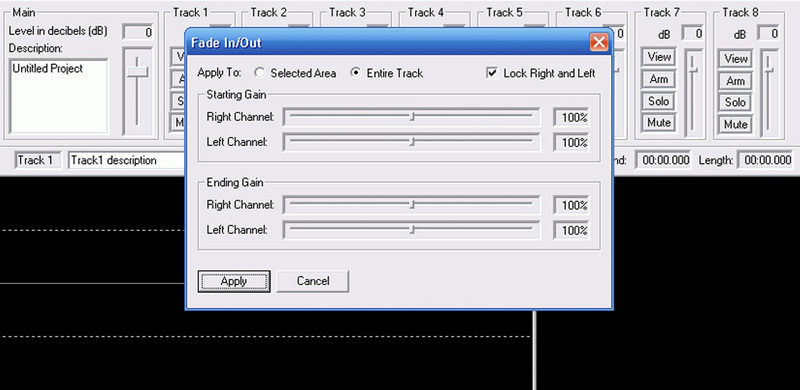This screenshot has height=390, width=800.
Task: Click Track 7 dB value field
Action: click(693, 34)
